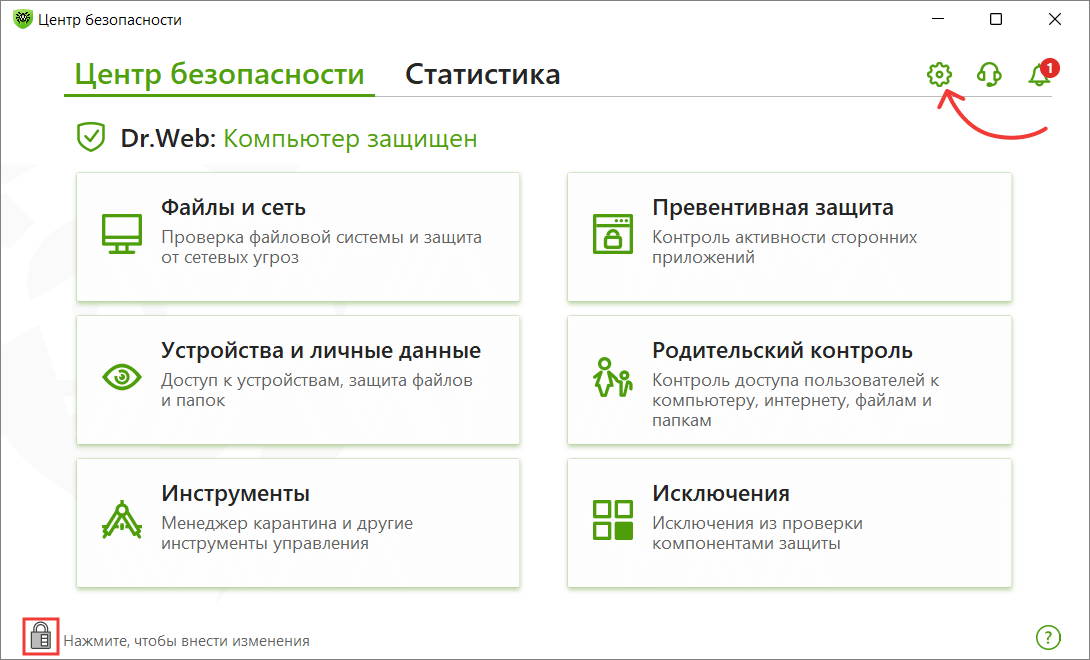
Task: Maximize the Центр безопасности window
Action: [x=996, y=19]
